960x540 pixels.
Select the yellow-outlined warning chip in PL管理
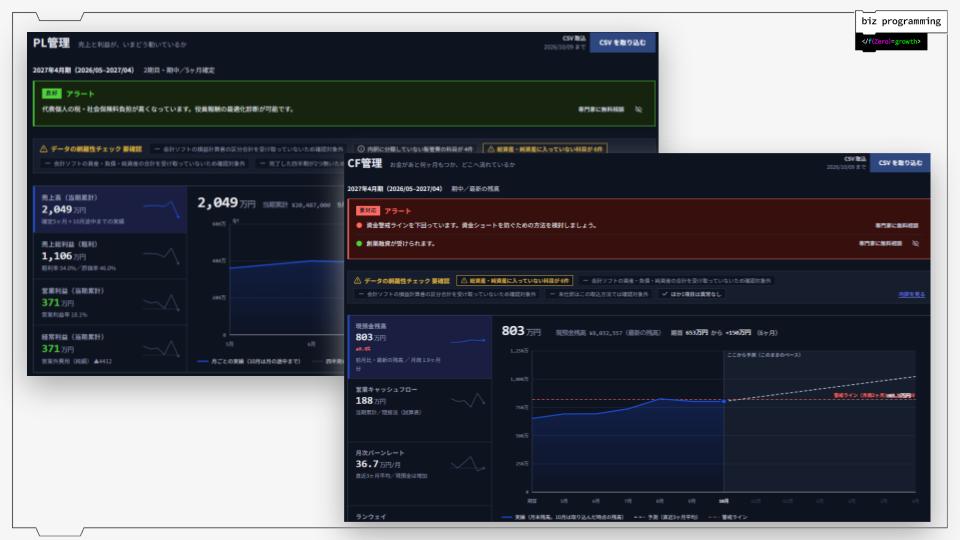pos(545,149)
